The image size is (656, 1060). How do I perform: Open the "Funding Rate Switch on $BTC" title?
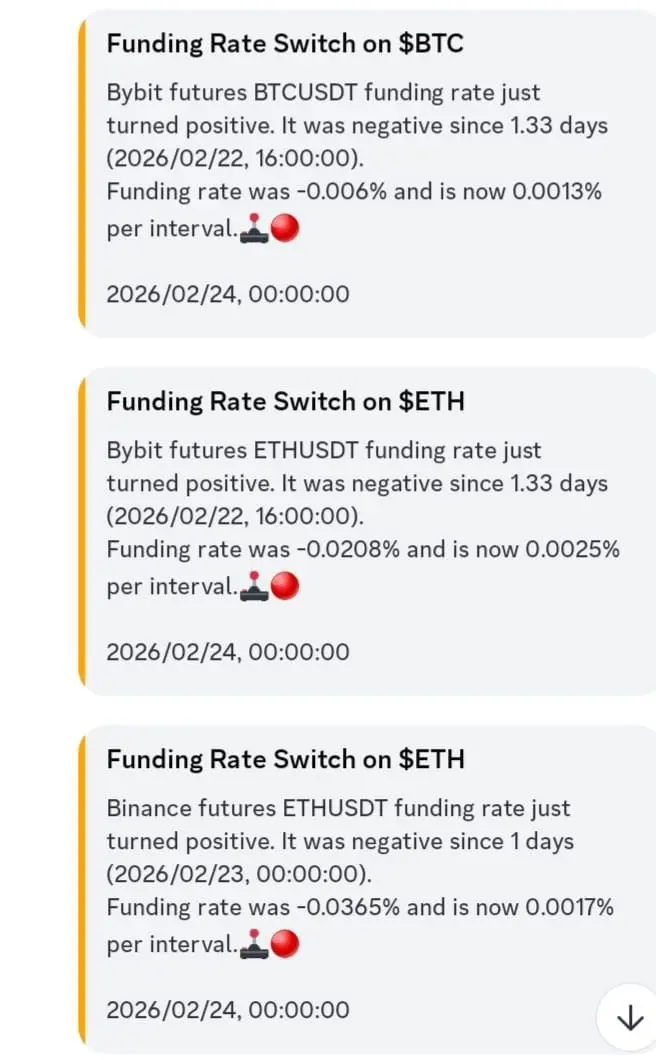click(x=284, y=44)
